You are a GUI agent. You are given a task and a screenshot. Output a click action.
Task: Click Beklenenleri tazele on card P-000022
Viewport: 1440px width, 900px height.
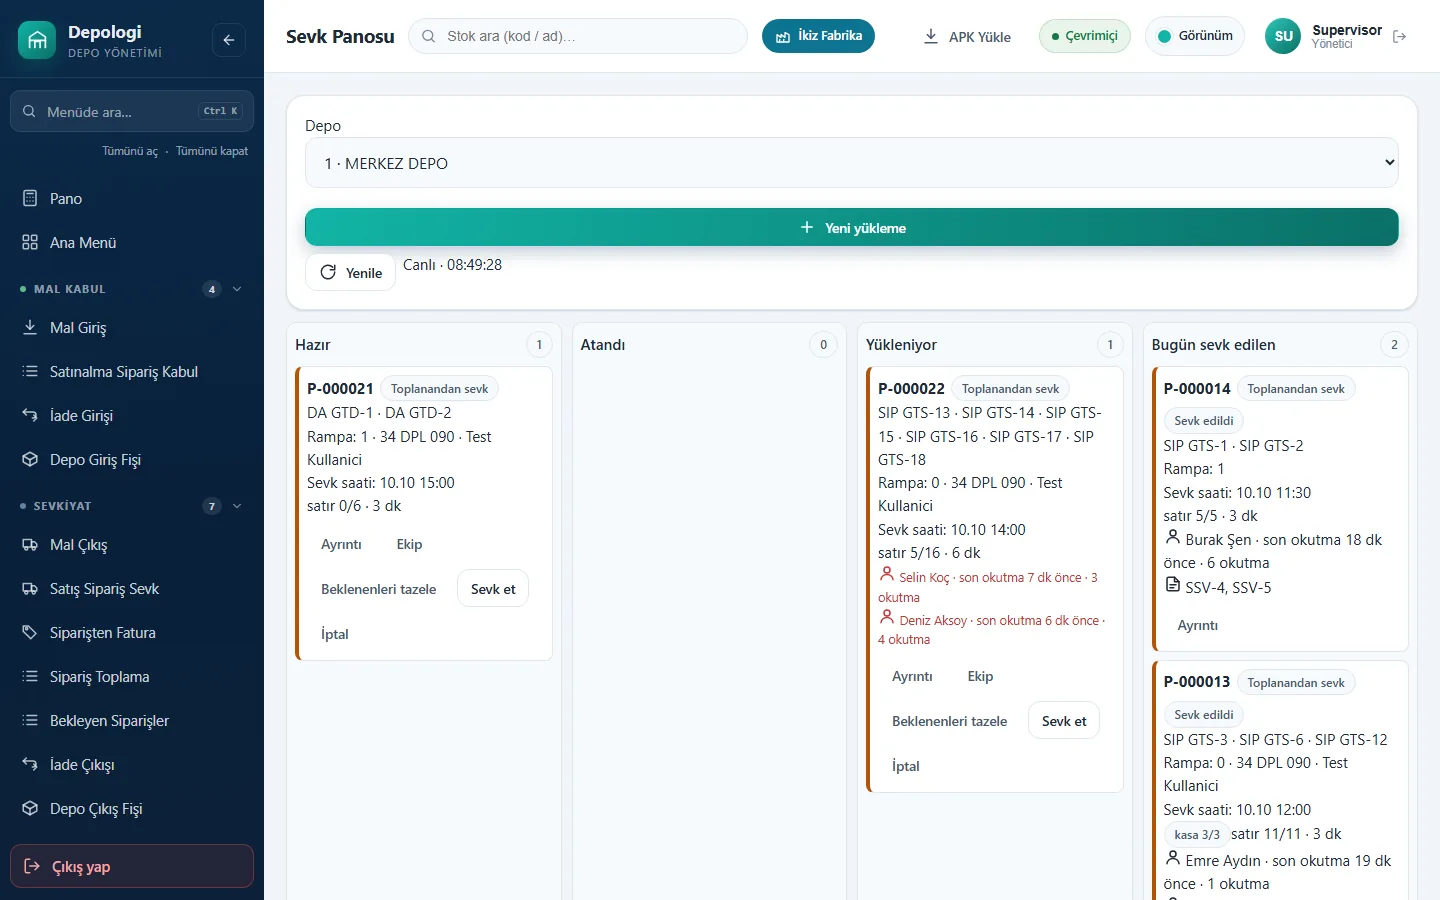[949, 721]
